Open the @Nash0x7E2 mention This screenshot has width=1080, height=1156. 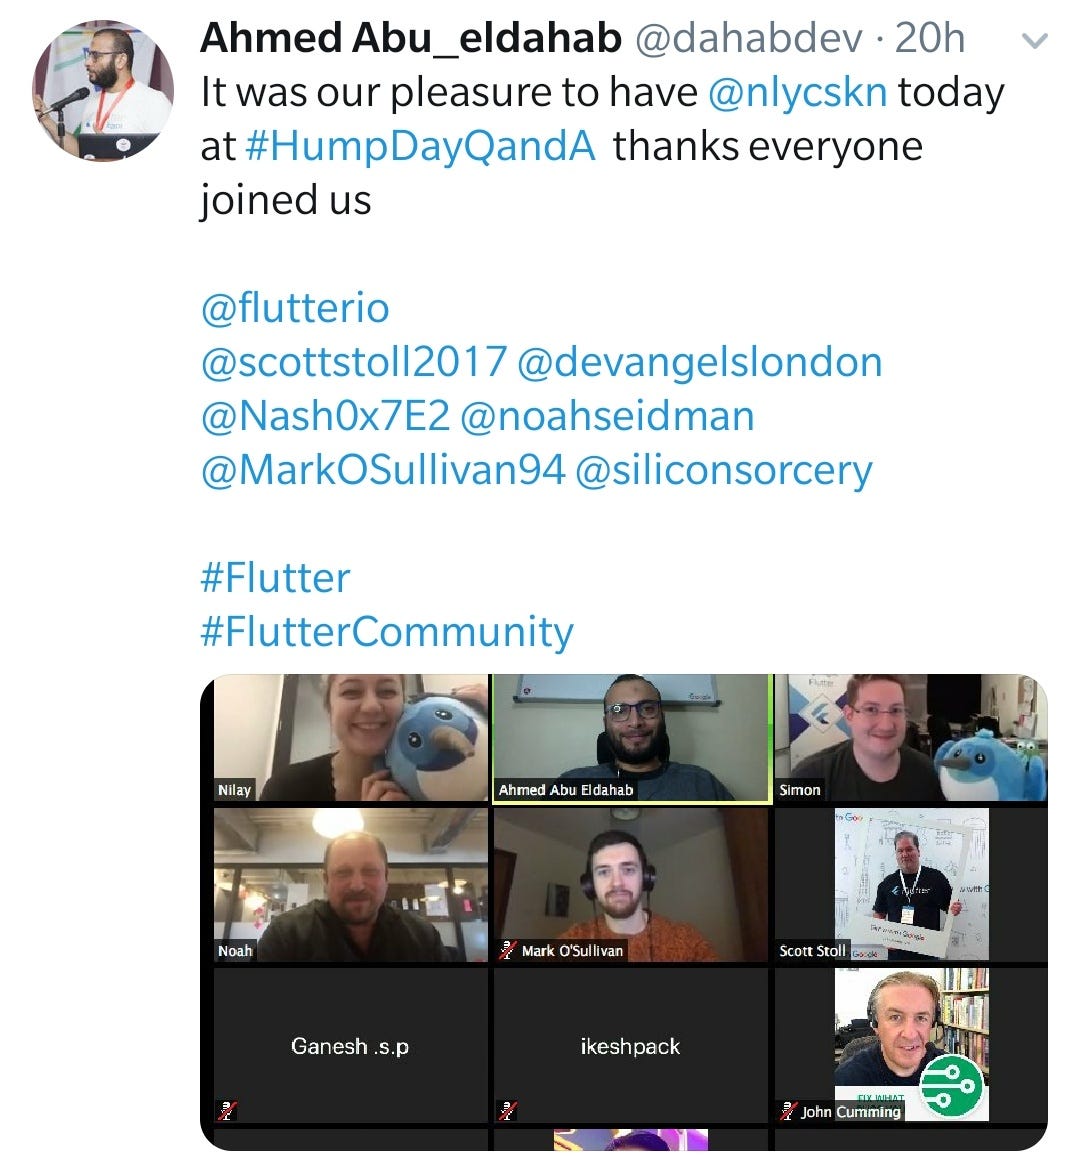(x=325, y=416)
